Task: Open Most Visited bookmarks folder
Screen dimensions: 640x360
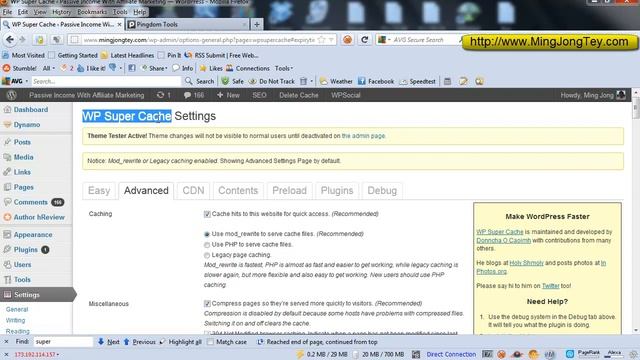Action: (x=23, y=55)
